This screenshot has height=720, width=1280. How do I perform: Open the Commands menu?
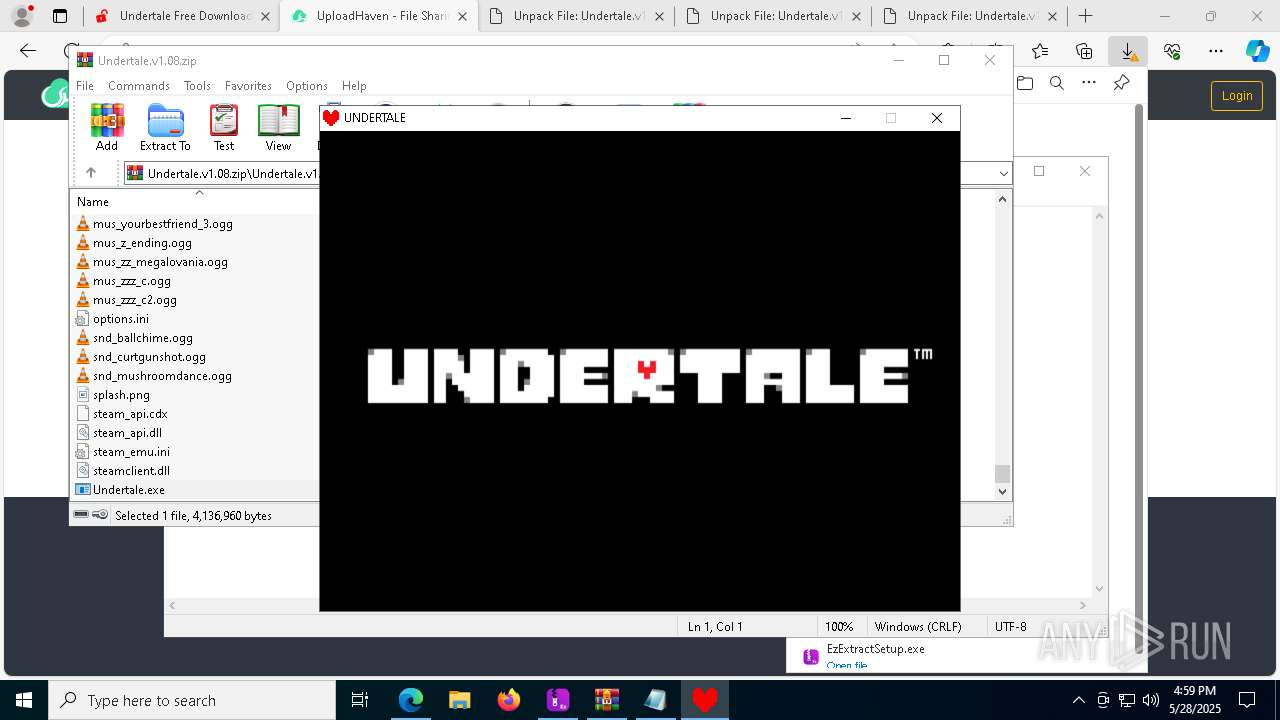point(139,86)
